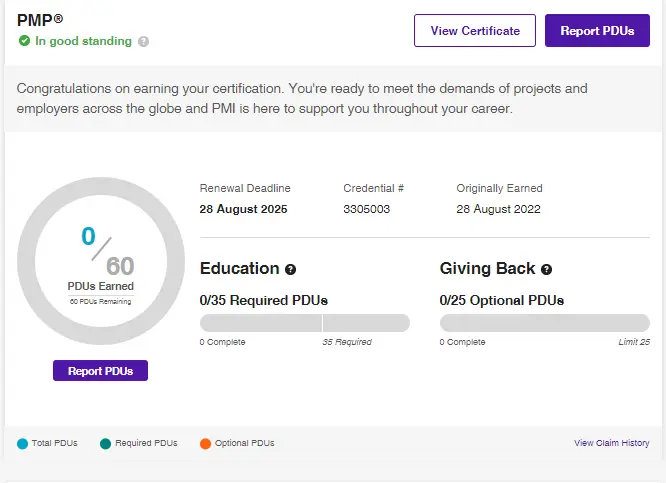Click the PMP certification title
The height and width of the screenshot is (483, 666).
(39, 20)
